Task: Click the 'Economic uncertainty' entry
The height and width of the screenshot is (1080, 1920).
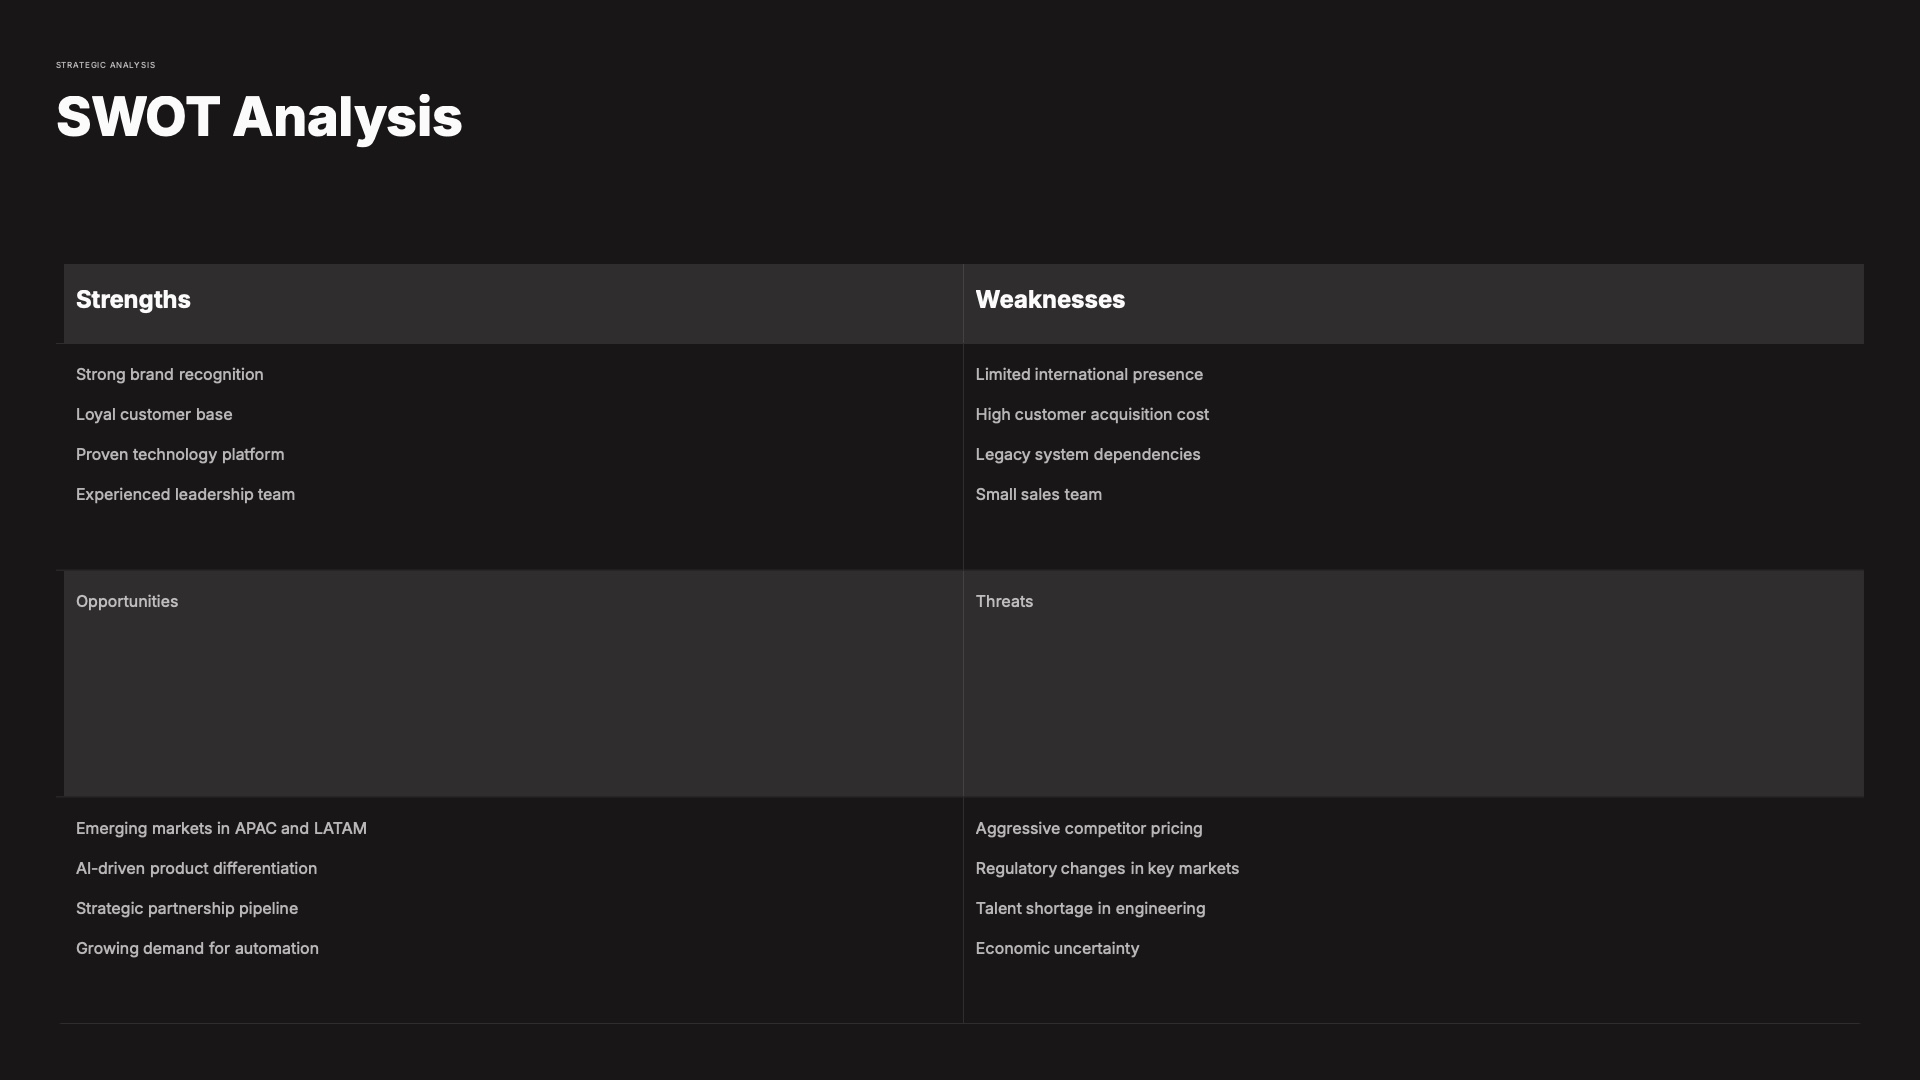Action: [x=1057, y=949]
